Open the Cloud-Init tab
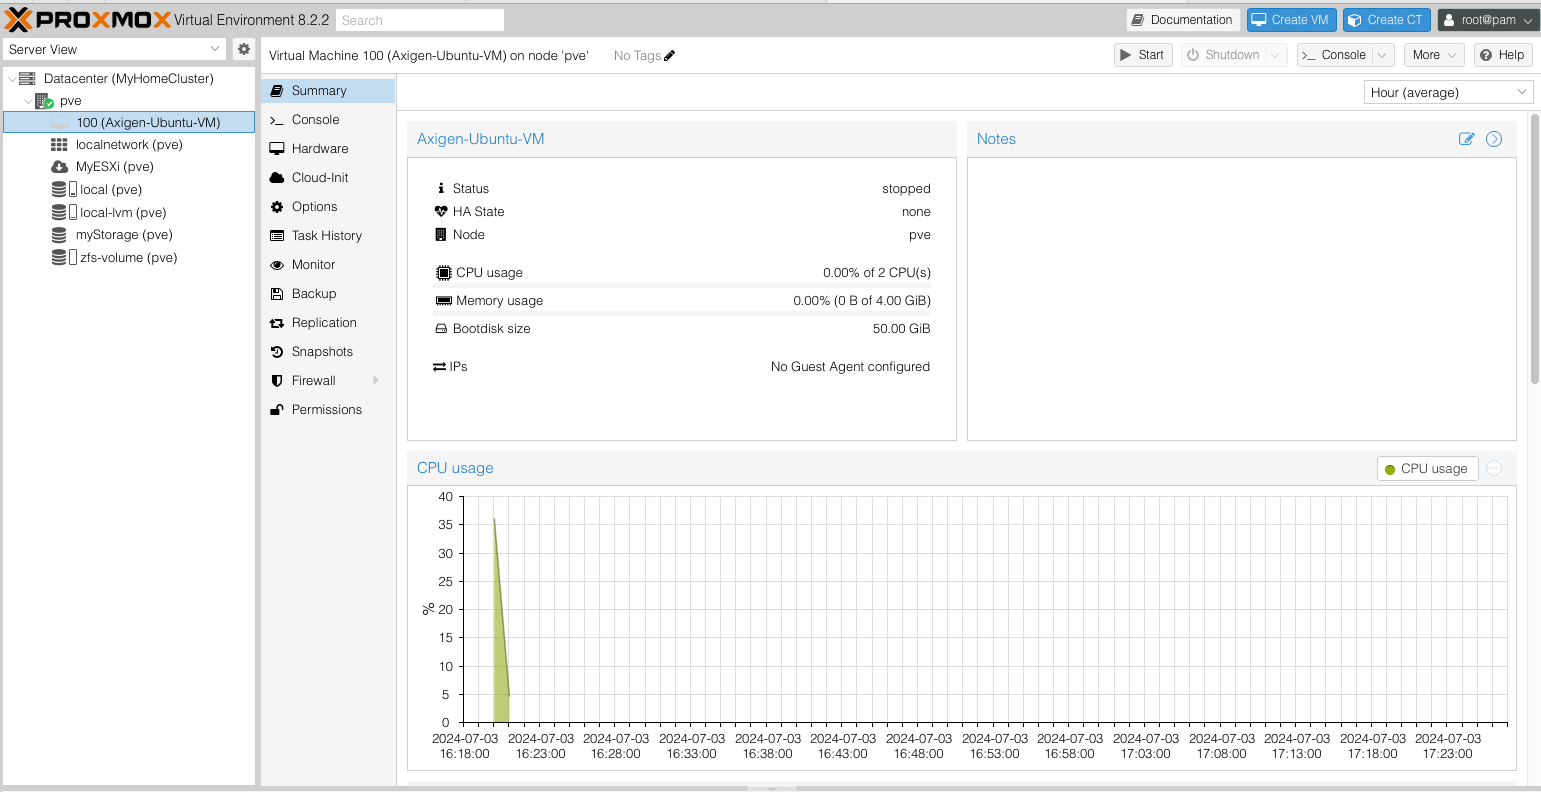The width and height of the screenshot is (1541, 792). (x=328, y=178)
